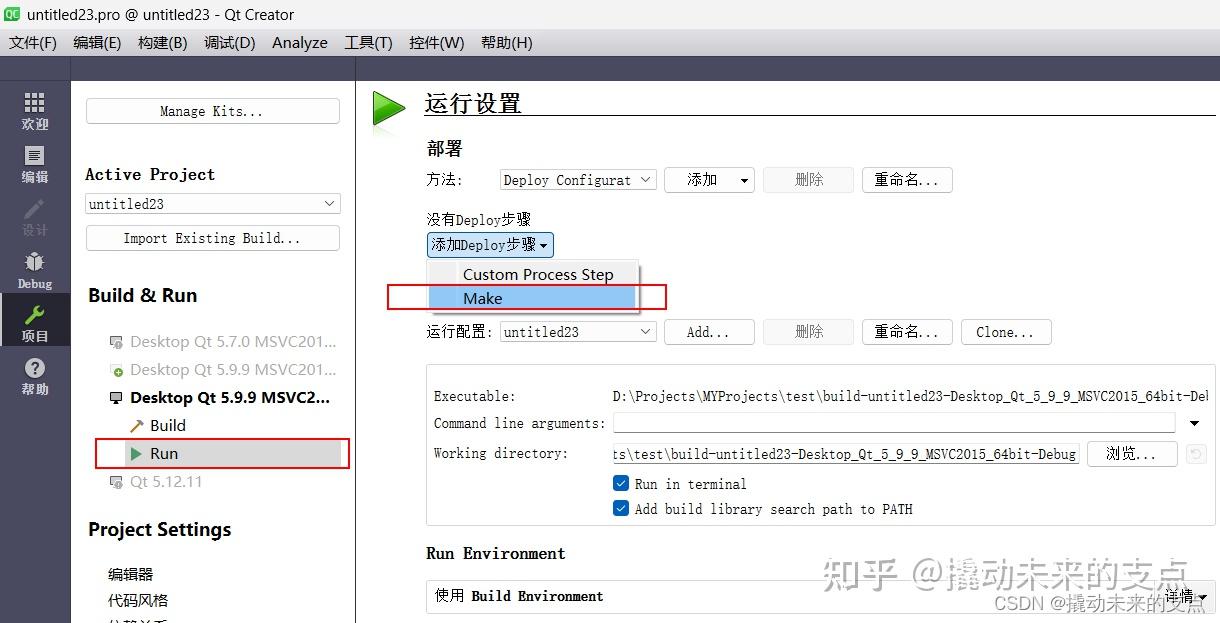Click the Clone button for run configuration
The width and height of the screenshot is (1220, 623).
point(1006,331)
